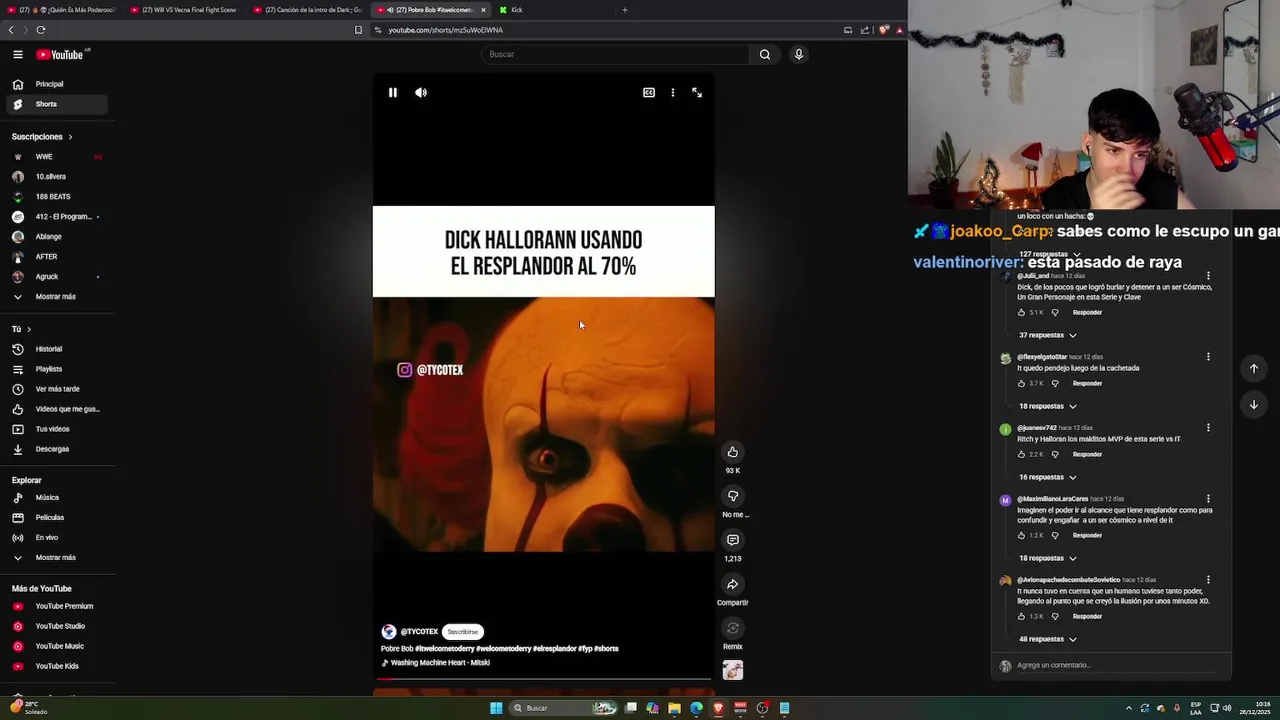Screen dimensions: 1280x720
Task: Expand the 48 respuestas replies
Action: (x=1048, y=639)
